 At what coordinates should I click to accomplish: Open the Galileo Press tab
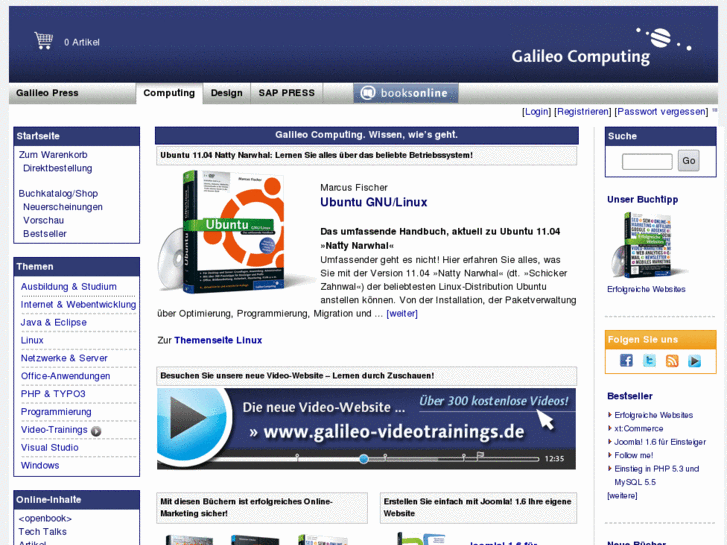point(47,93)
